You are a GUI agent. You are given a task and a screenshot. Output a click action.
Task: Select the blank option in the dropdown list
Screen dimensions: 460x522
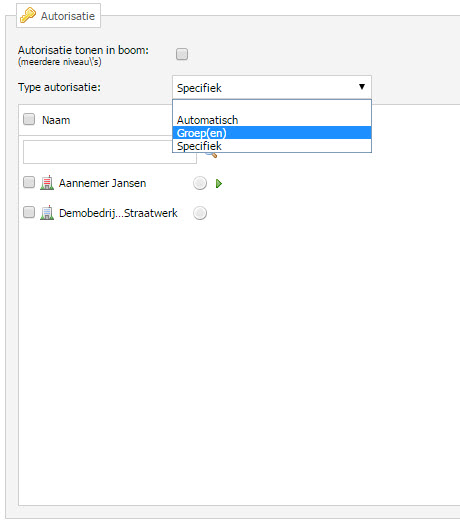tap(272, 107)
